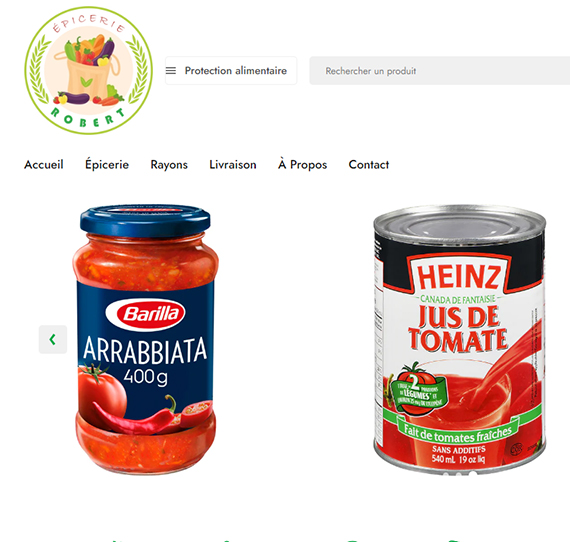
Task: Click the grocery bag illustration in the logo
Action: [89, 69]
